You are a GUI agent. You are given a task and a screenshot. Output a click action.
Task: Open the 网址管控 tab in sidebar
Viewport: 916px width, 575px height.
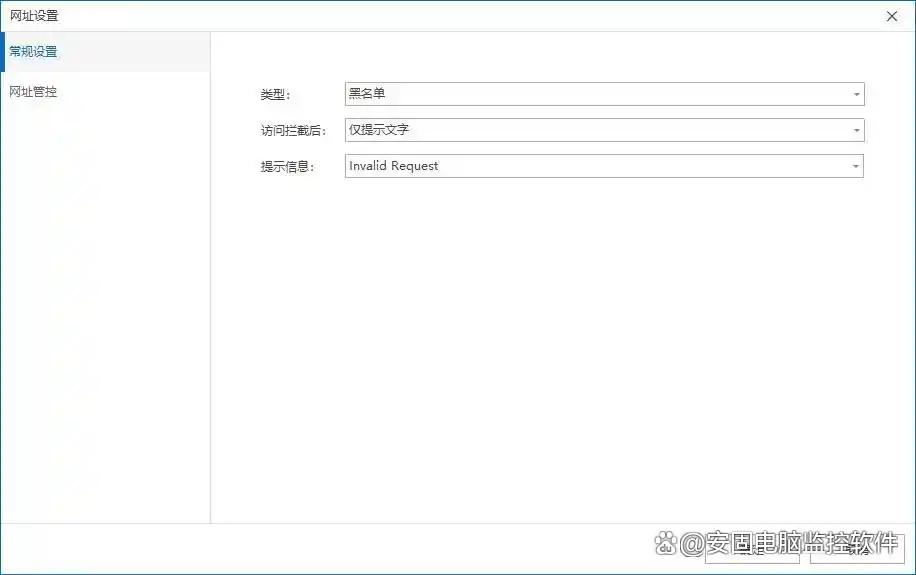(105, 92)
